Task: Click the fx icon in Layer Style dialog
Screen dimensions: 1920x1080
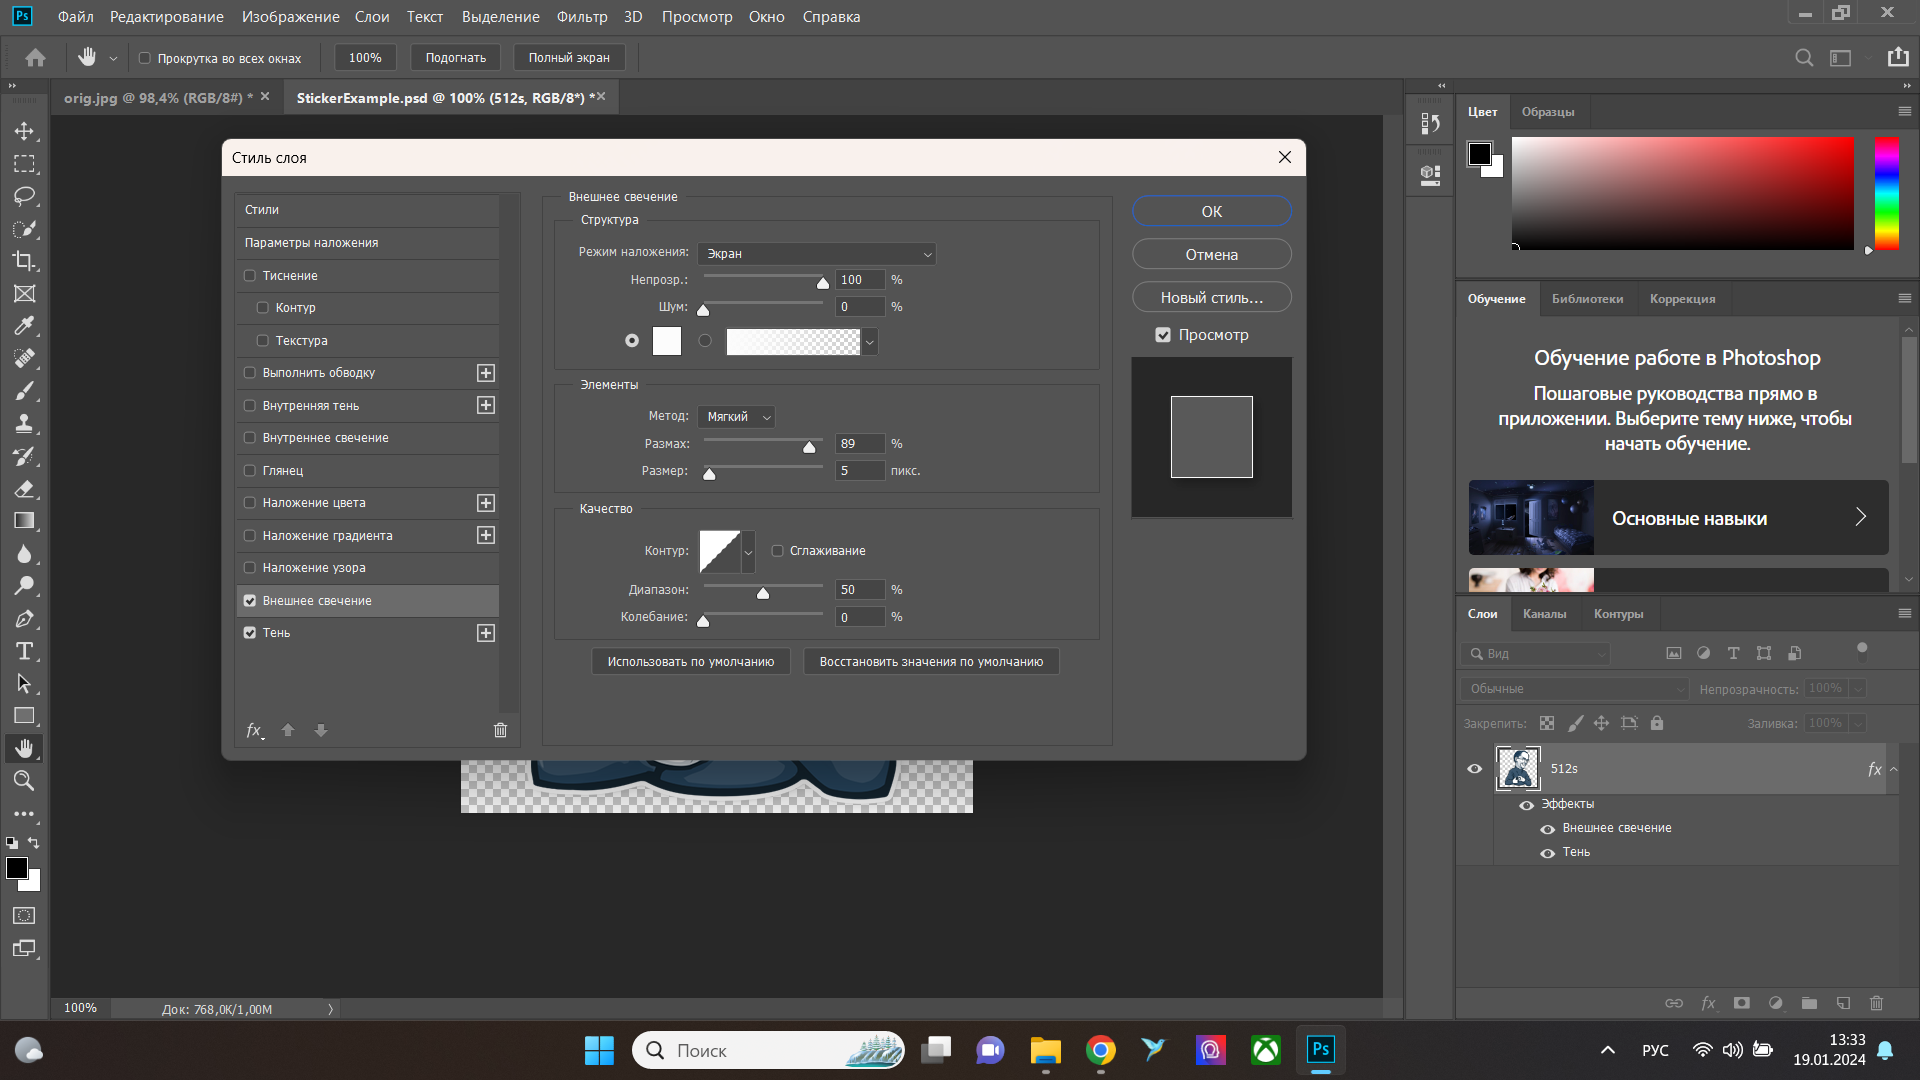Action: coord(255,731)
